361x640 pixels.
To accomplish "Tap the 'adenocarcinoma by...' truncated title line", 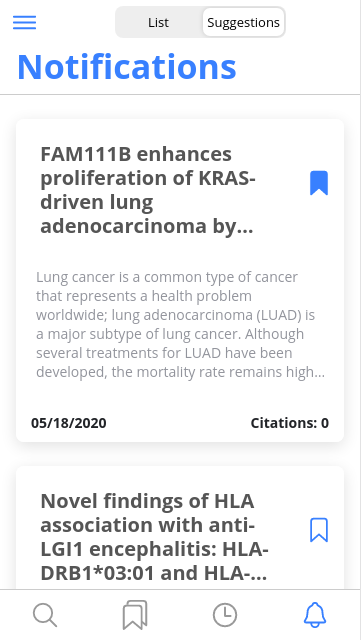I will tap(147, 226).
